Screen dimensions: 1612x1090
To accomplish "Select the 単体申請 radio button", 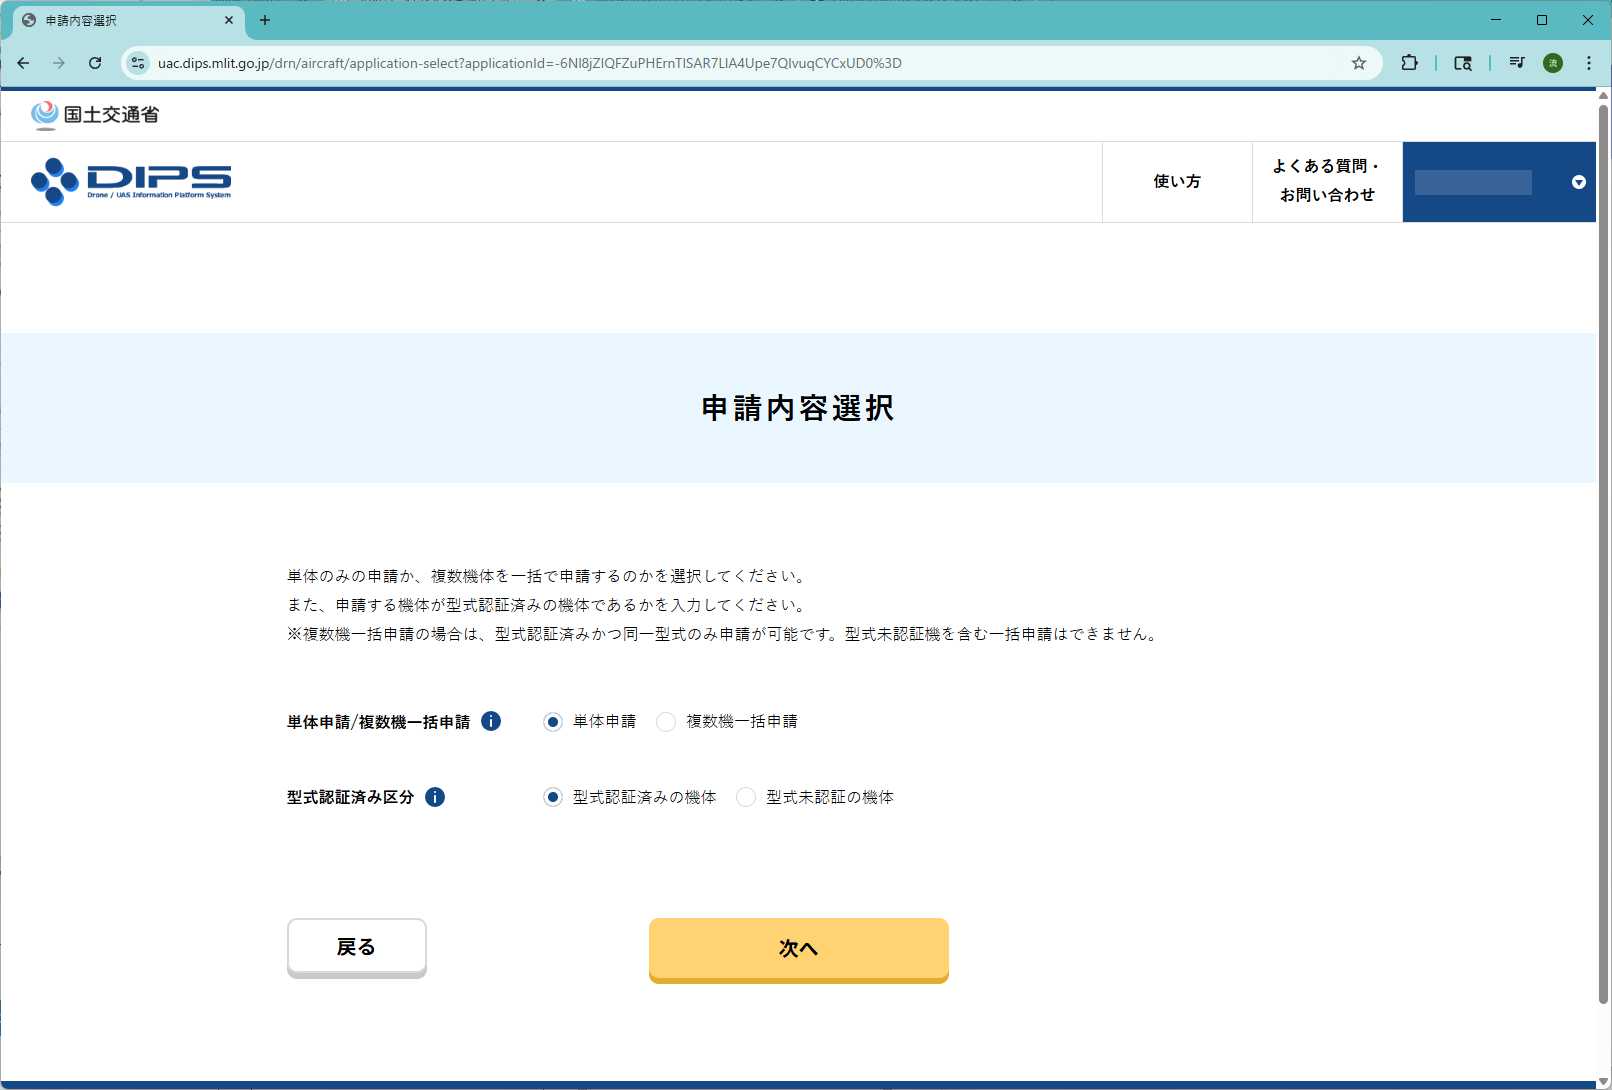I will pyautogui.click(x=553, y=722).
